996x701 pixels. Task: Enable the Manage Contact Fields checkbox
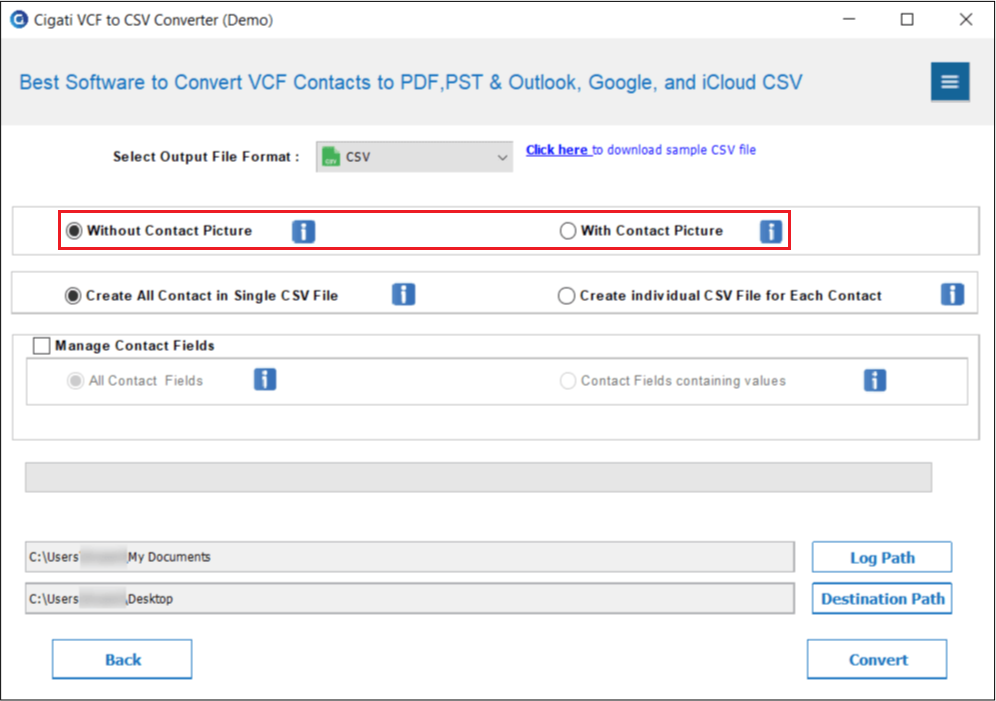point(41,345)
